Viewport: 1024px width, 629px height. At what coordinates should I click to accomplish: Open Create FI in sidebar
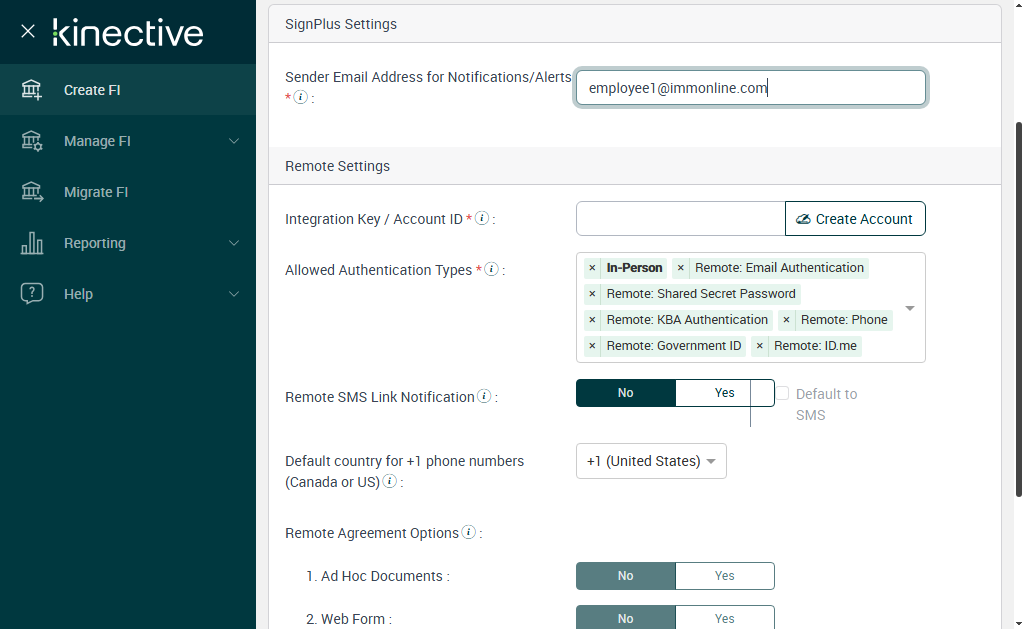128,90
